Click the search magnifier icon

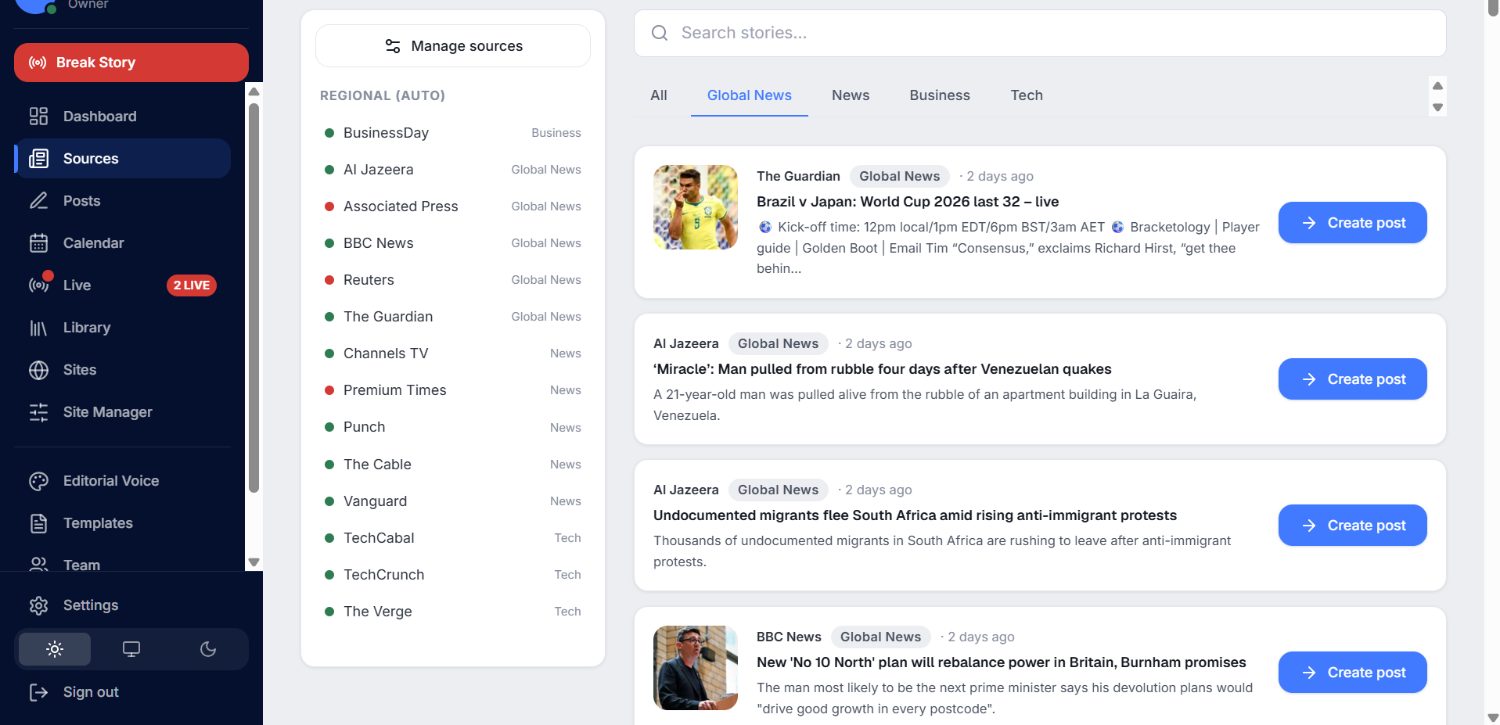[x=659, y=33]
